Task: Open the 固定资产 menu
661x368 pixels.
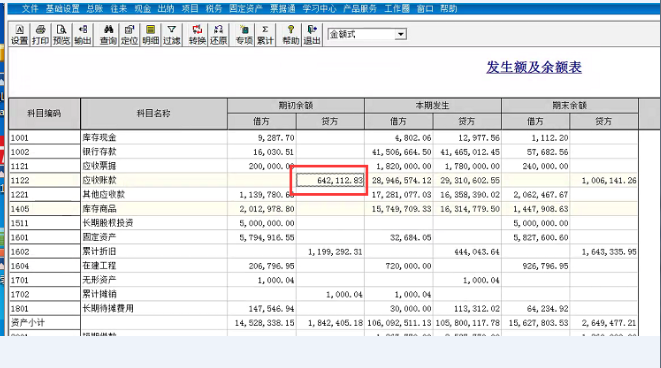Action: pos(246,8)
